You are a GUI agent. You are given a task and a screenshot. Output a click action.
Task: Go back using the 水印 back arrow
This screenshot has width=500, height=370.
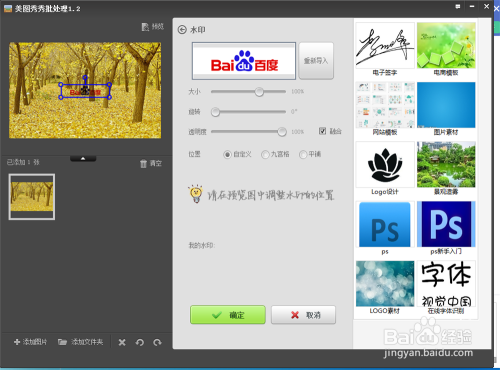182,30
